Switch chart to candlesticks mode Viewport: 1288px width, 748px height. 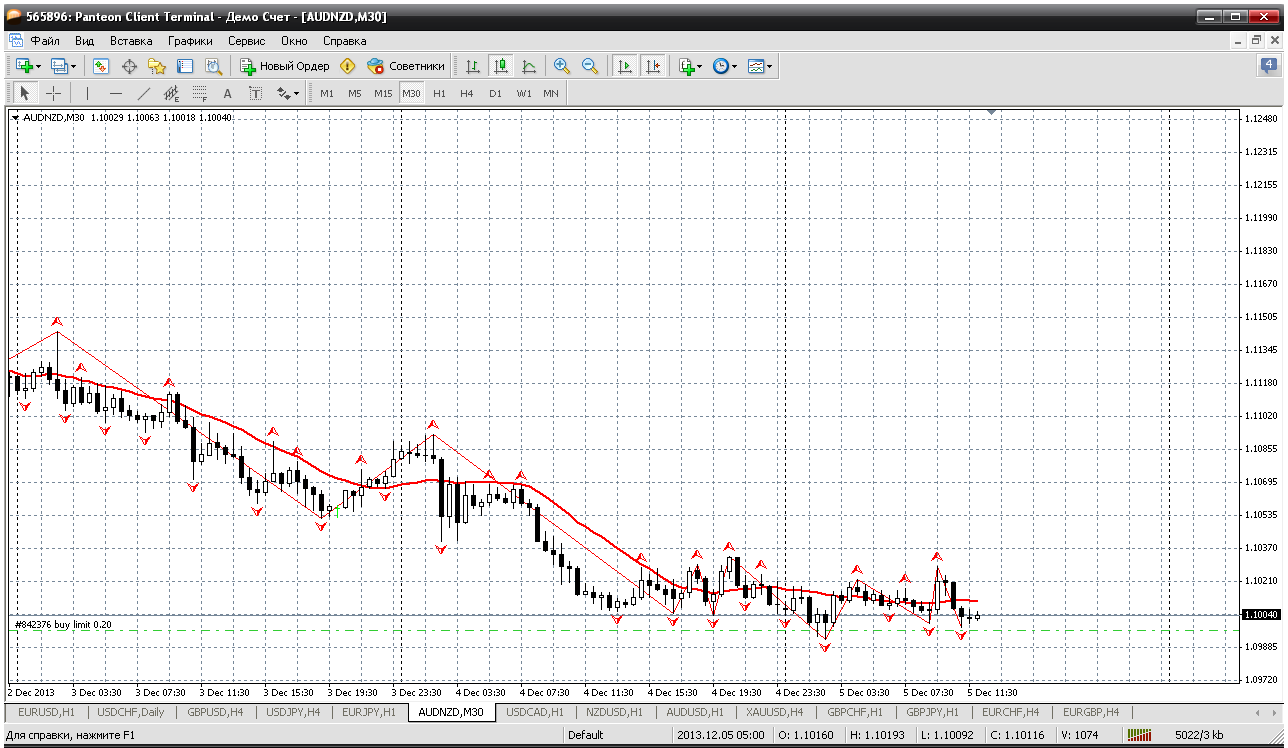501,66
